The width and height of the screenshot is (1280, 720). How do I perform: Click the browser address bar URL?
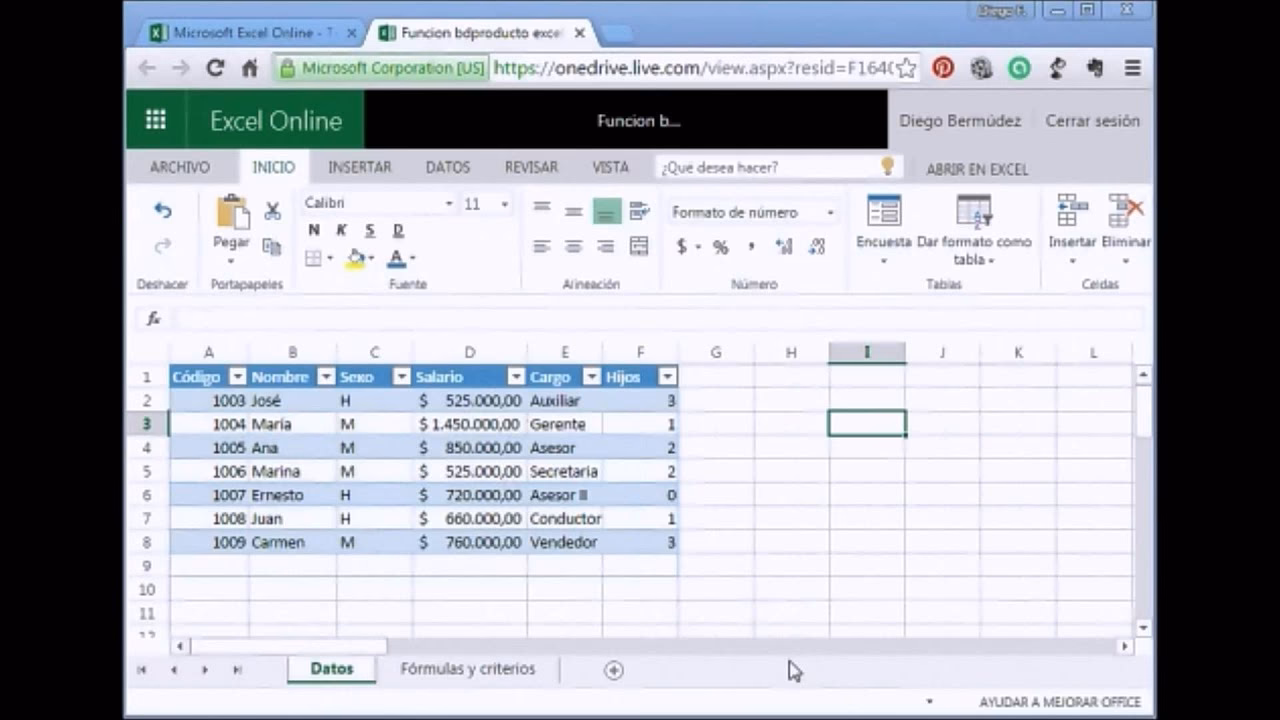coord(691,68)
